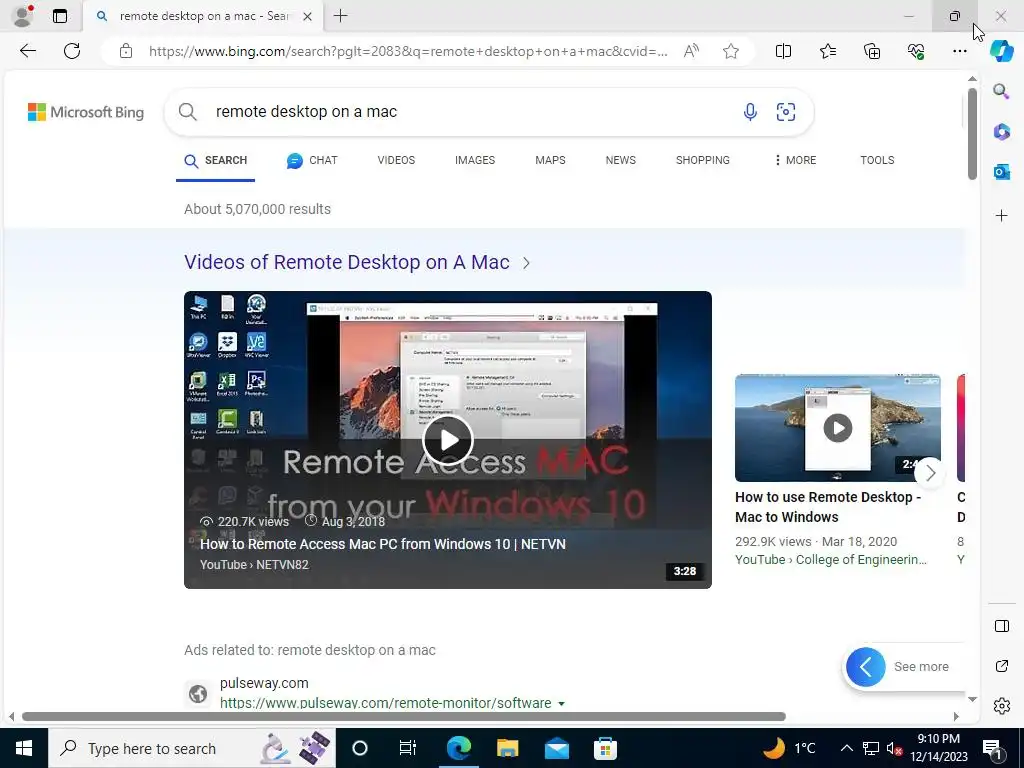Click the browser address bar URL
Image resolution: width=1024 pixels, height=768 pixels.
coord(408,51)
